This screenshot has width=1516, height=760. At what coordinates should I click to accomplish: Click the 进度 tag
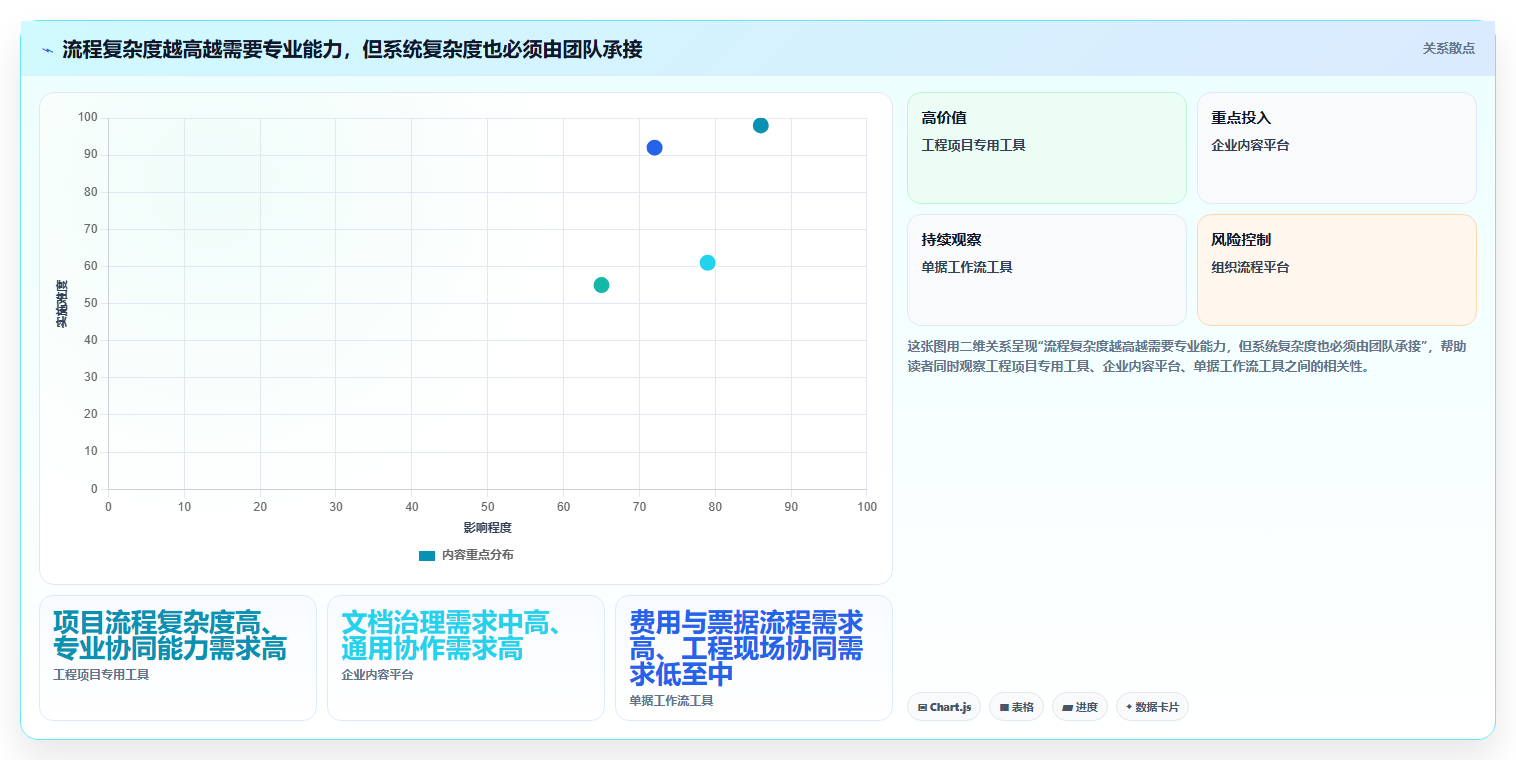point(1080,707)
